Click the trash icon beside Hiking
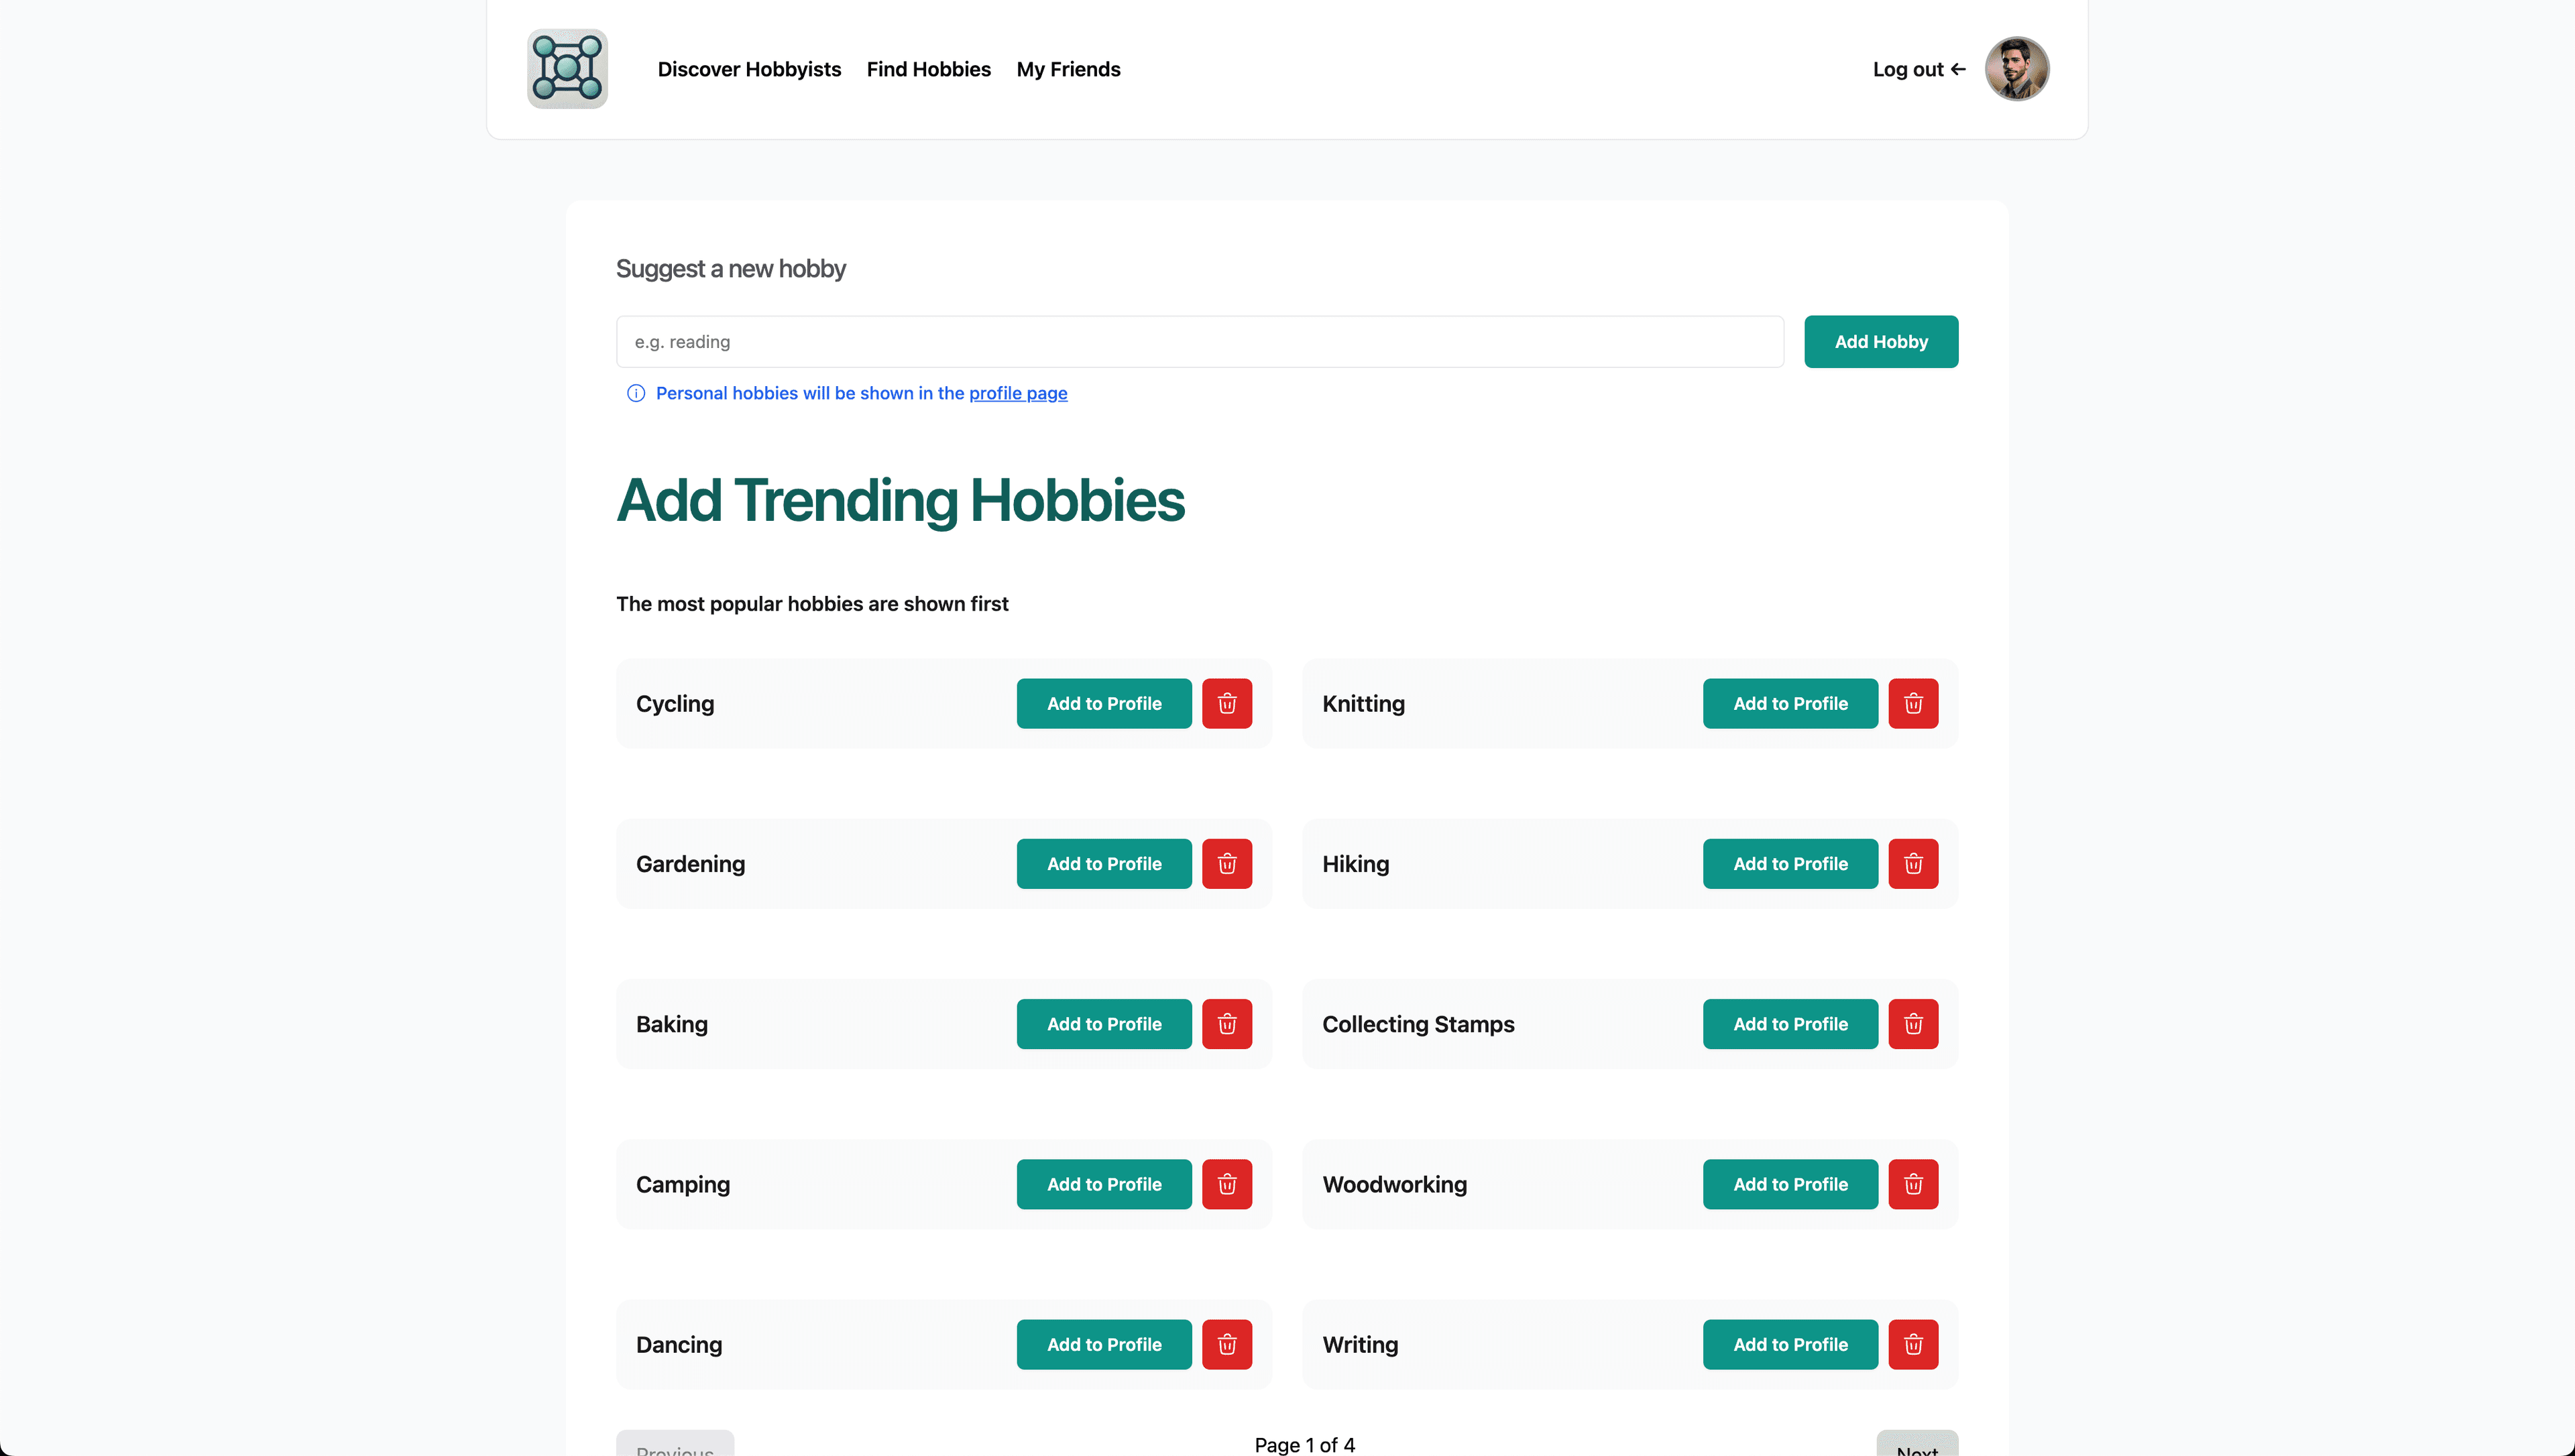 [x=1912, y=863]
